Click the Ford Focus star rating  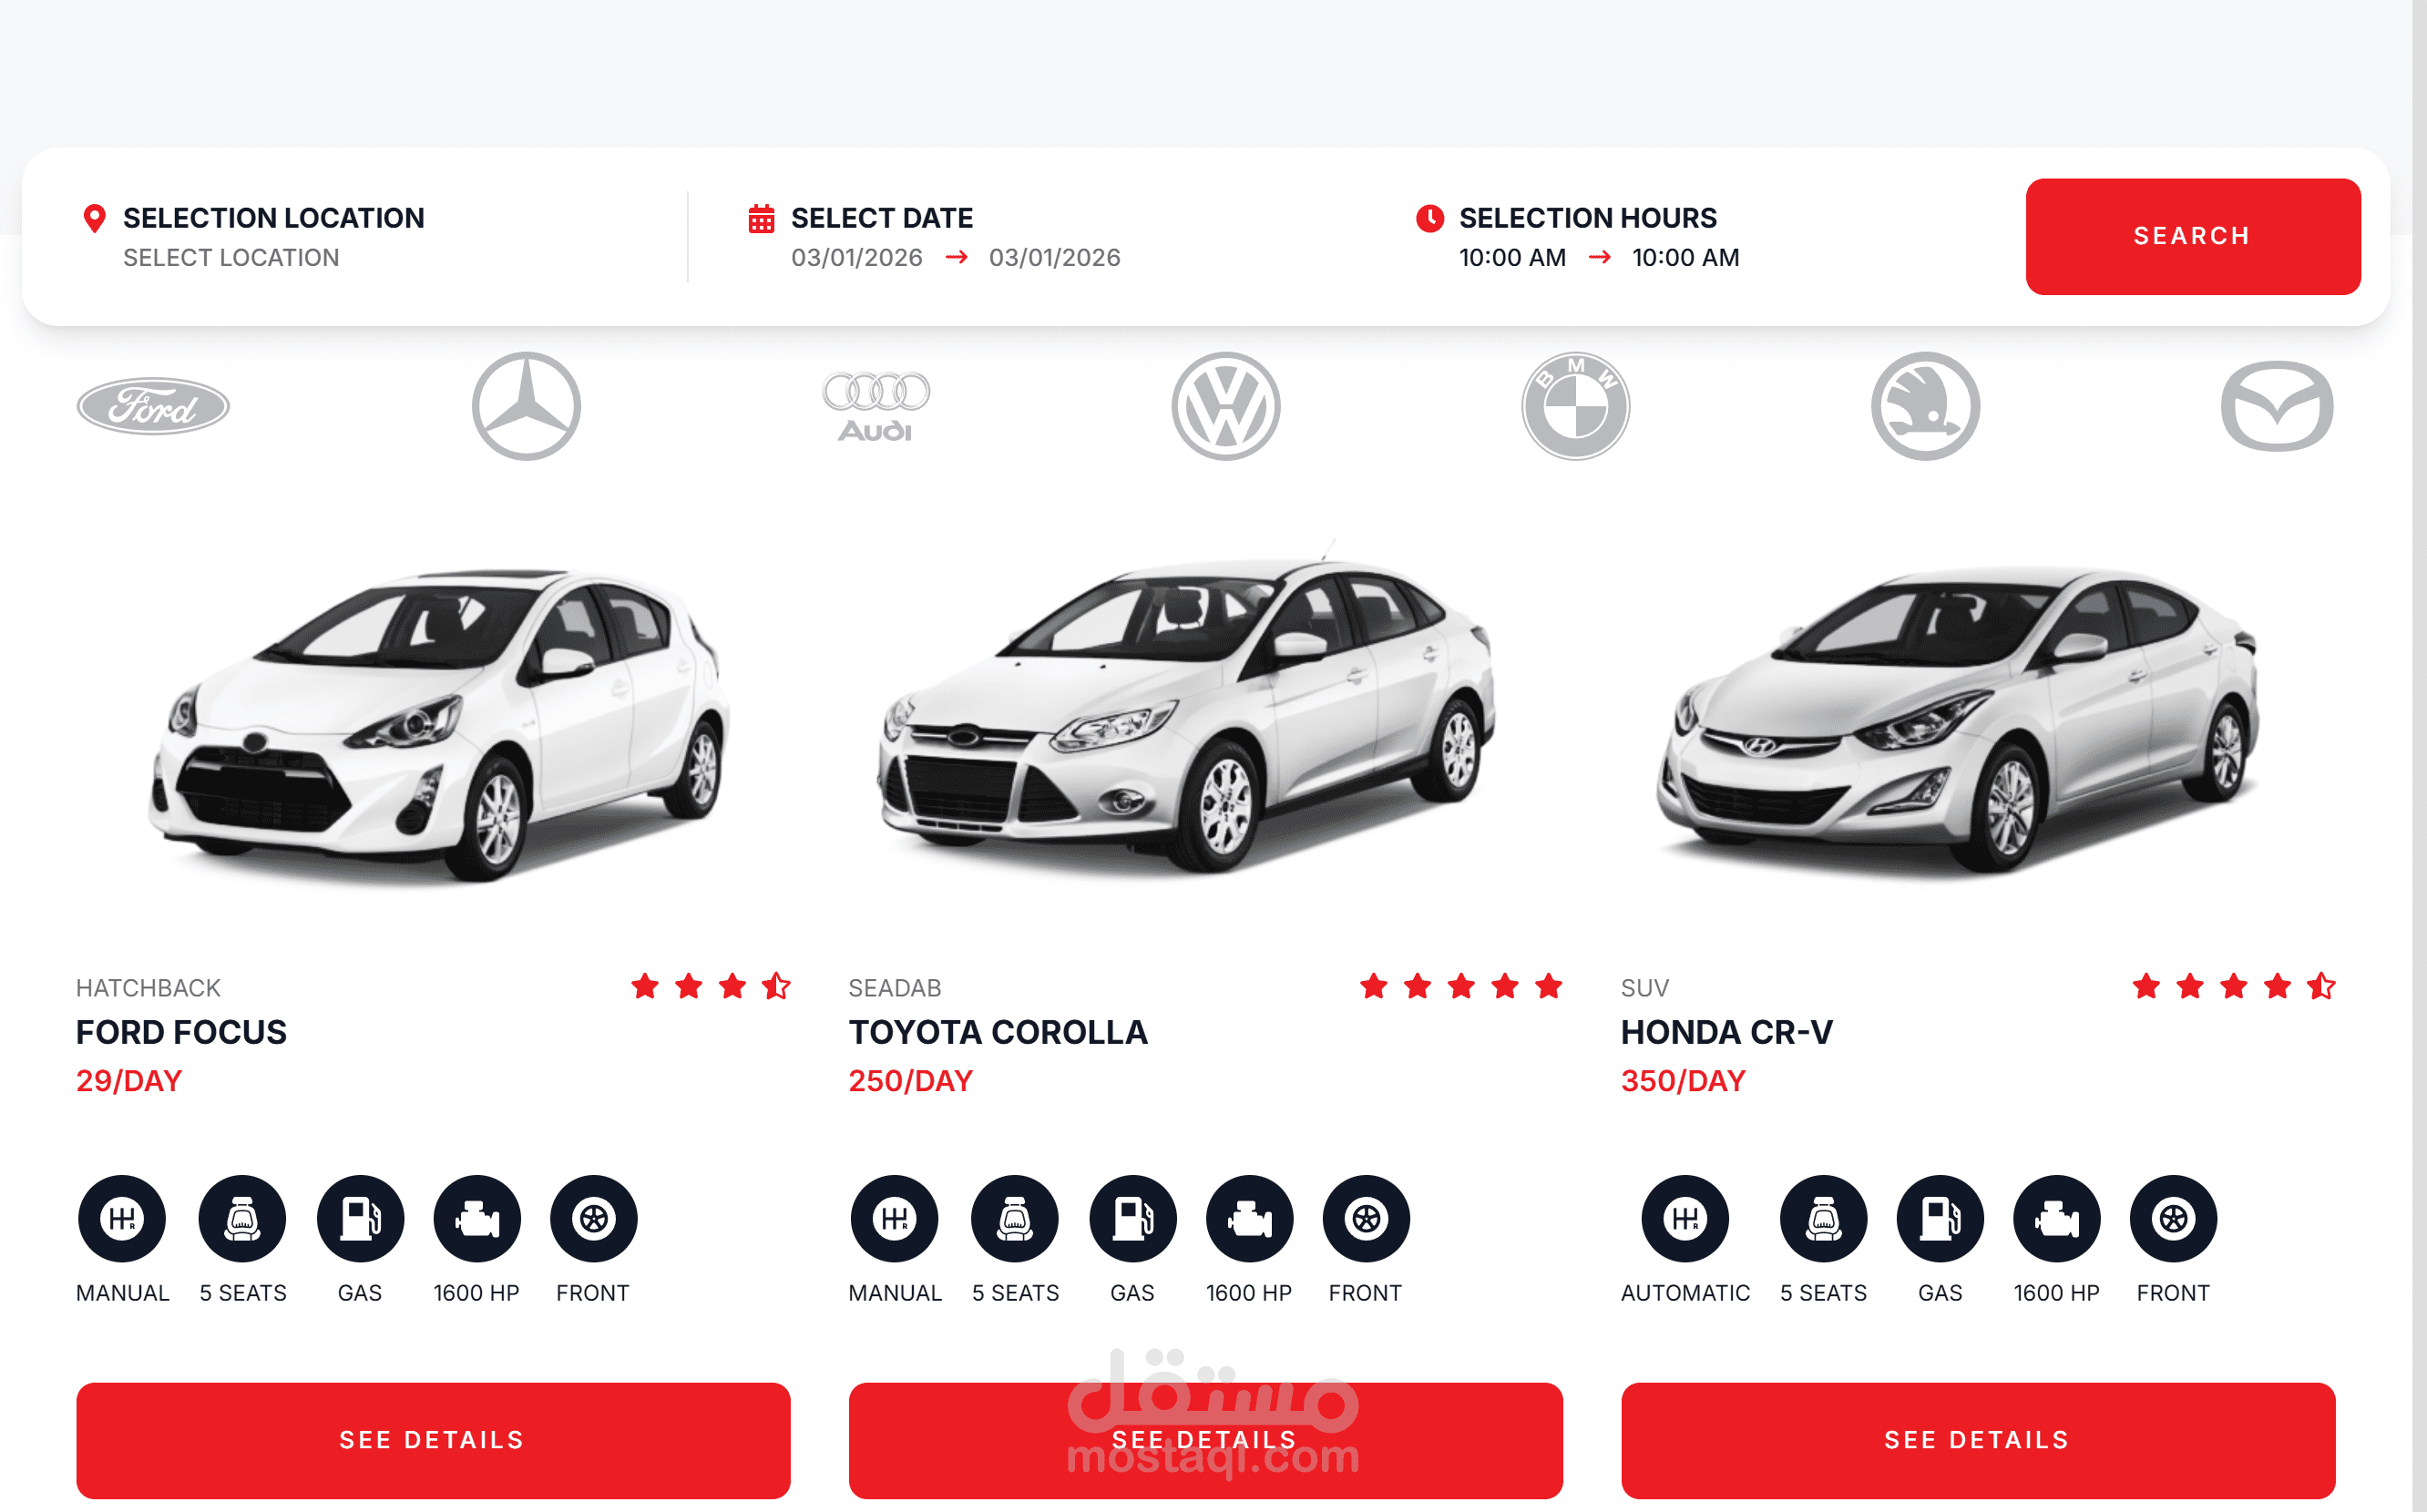click(x=711, y=987)
